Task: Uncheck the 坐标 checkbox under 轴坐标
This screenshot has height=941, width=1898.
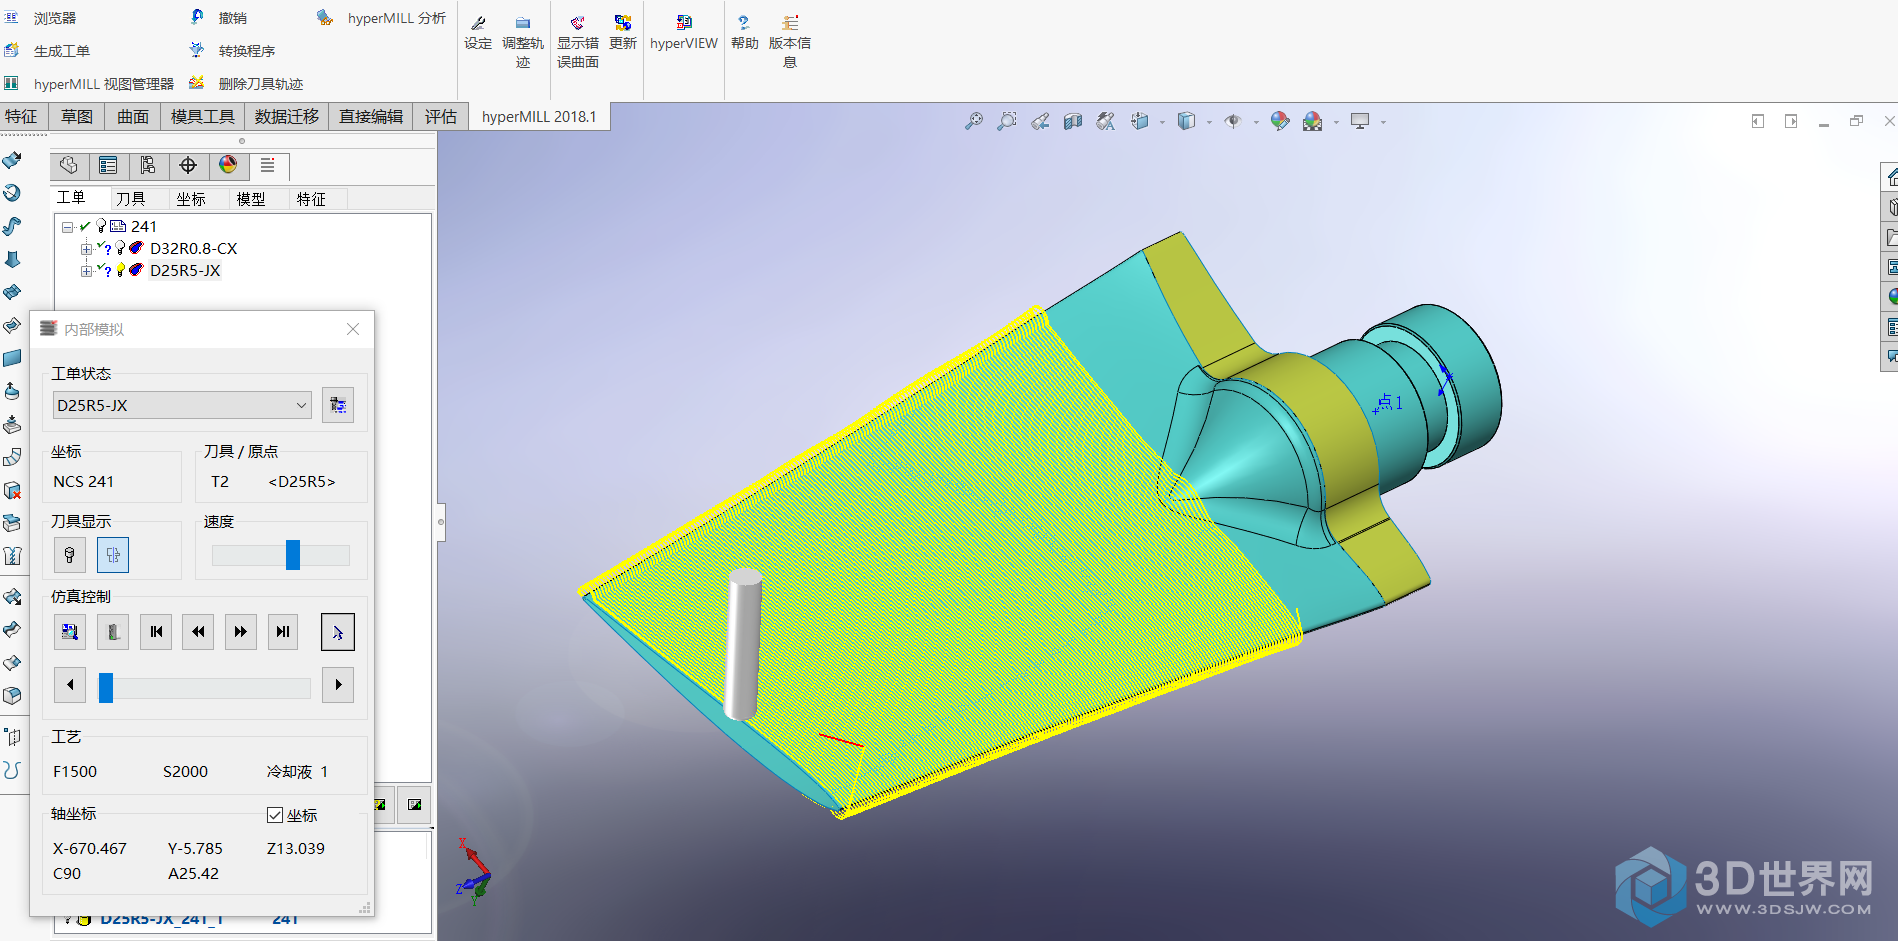Action: pyautogui.click(x=275, y=815)
